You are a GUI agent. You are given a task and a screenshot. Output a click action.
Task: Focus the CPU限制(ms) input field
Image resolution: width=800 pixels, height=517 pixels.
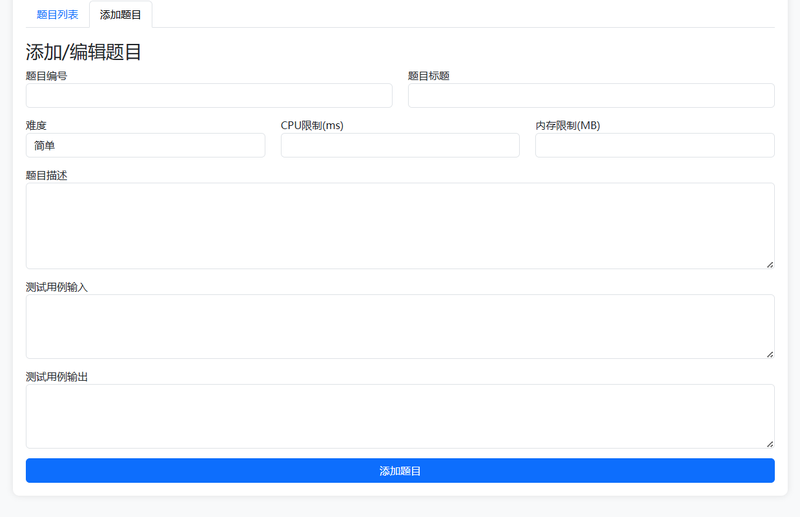pyautogui.click(x=400, y=145)
